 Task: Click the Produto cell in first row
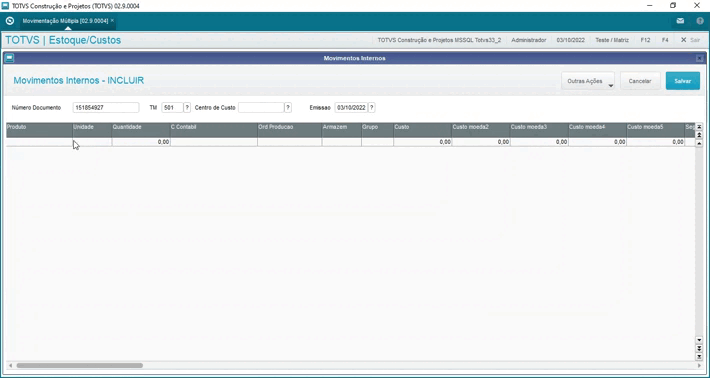39,142
